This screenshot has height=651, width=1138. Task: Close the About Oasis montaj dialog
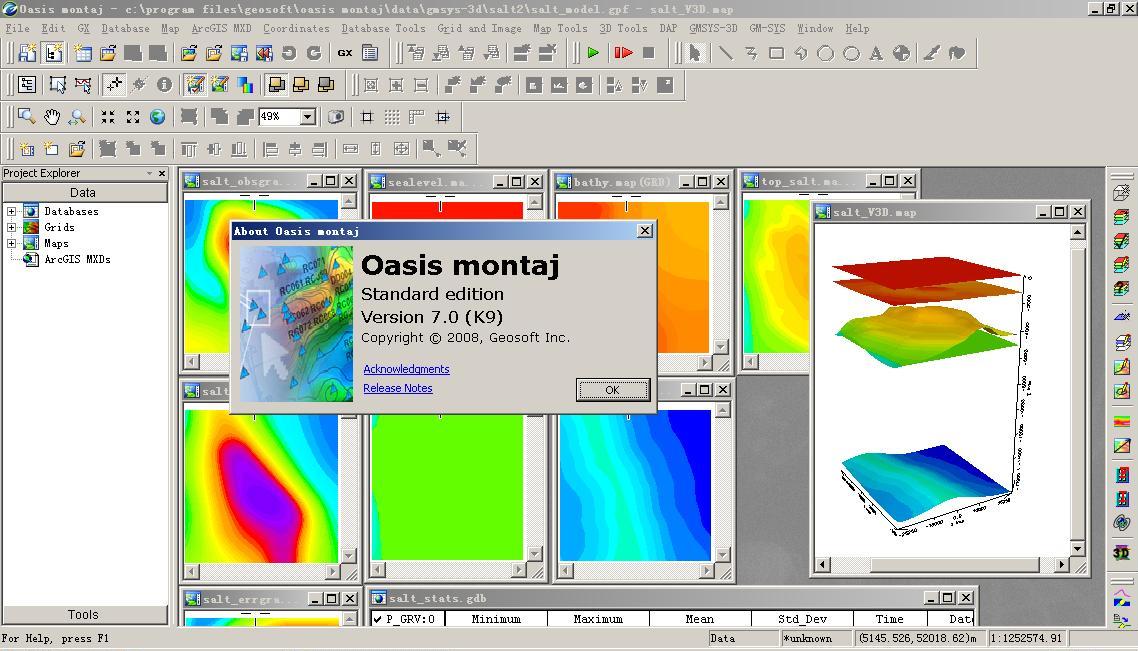click(x=644, y=231)
